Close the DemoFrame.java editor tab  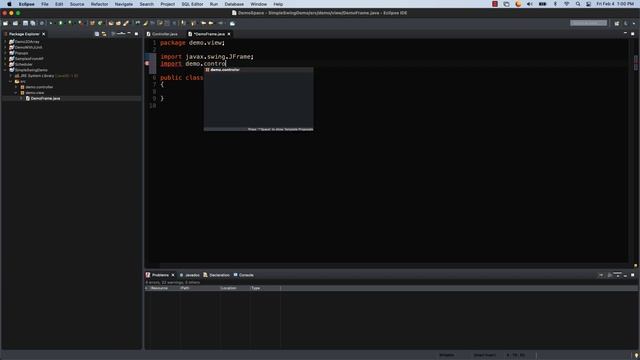tap(229, 34)
